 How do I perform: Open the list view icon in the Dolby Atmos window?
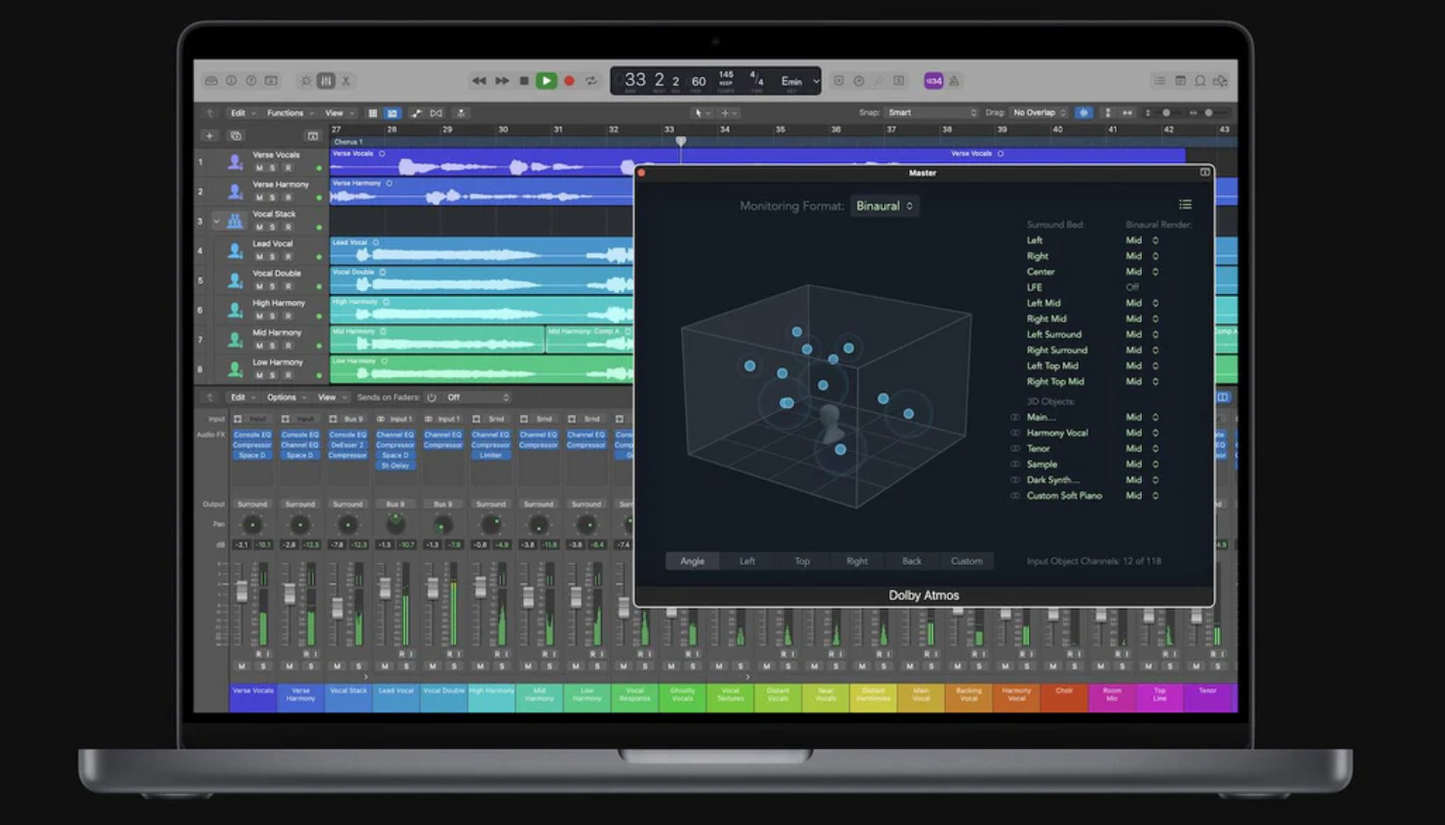1186,204
